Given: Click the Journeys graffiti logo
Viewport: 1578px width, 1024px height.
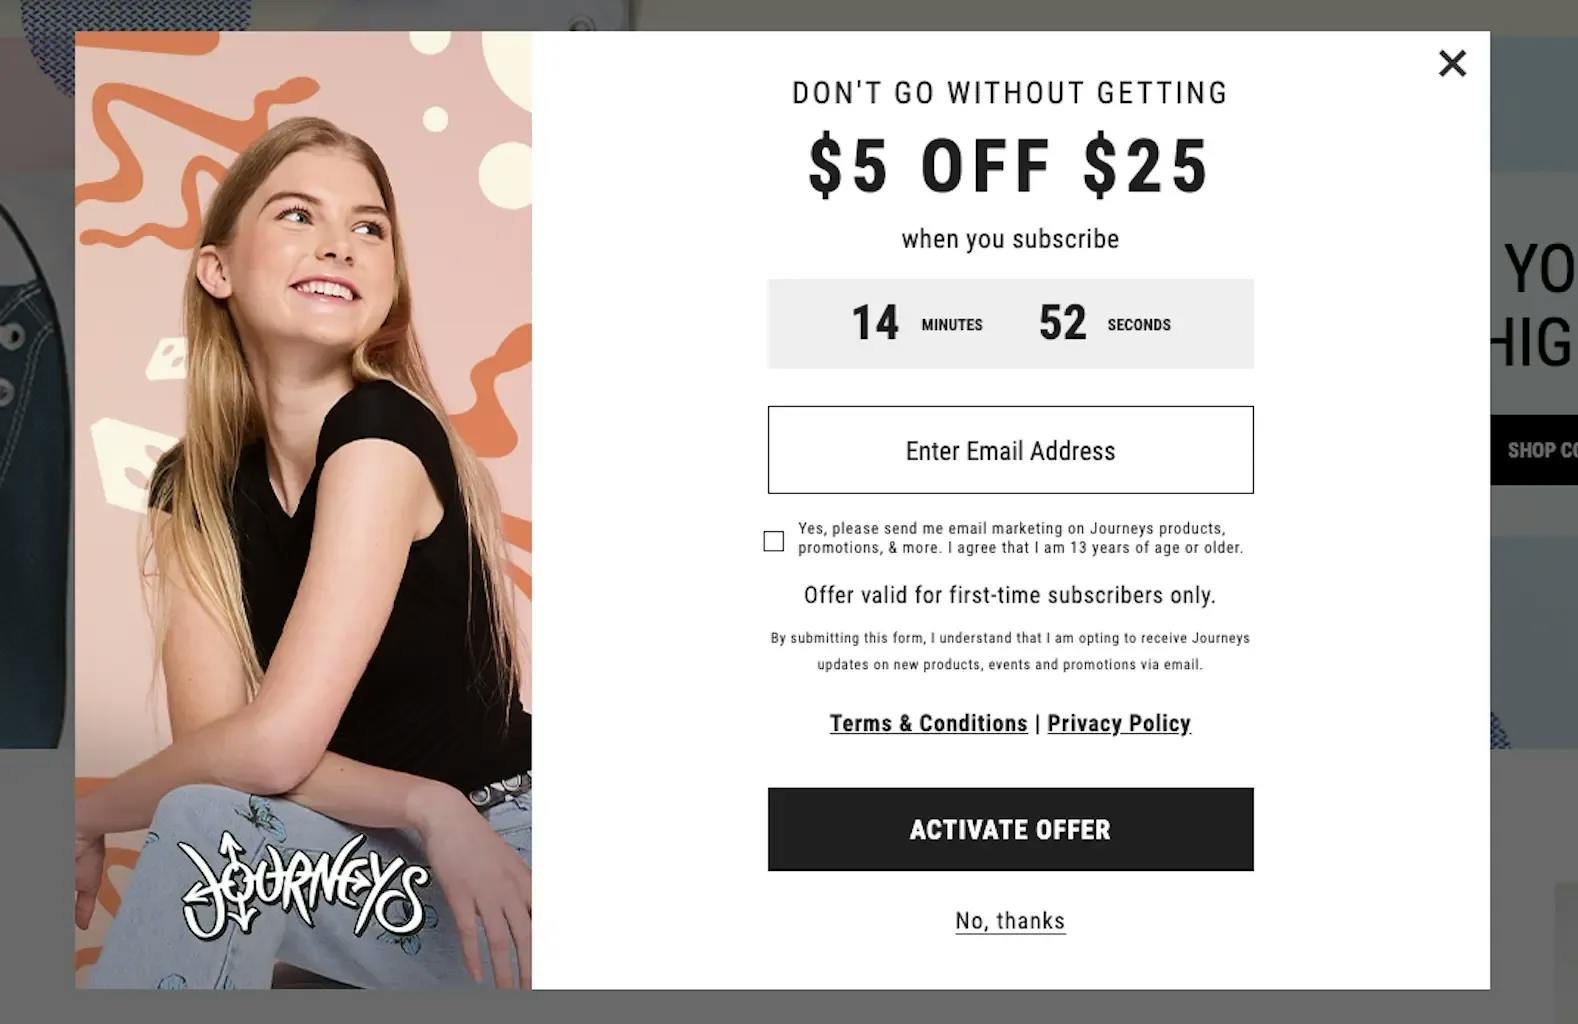Looking at the screenshot, I should pos(304,887).
